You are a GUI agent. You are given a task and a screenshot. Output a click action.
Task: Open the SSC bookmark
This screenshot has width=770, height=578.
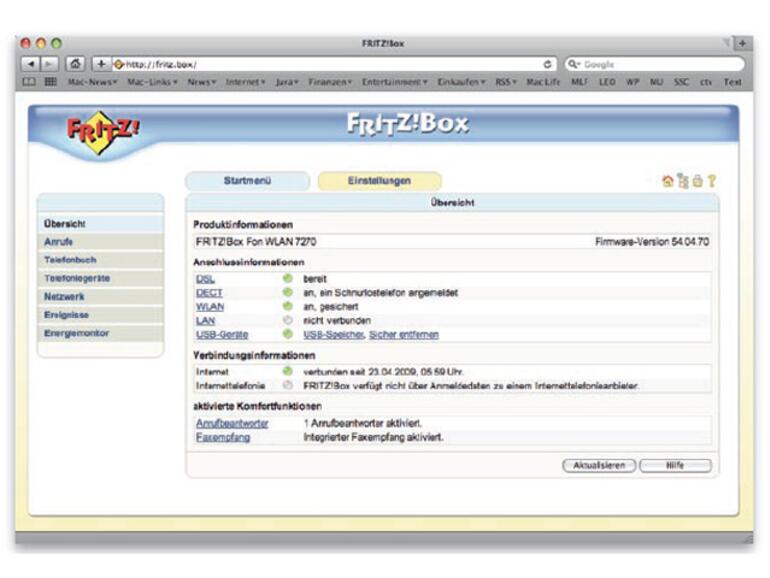pos(681,82)
